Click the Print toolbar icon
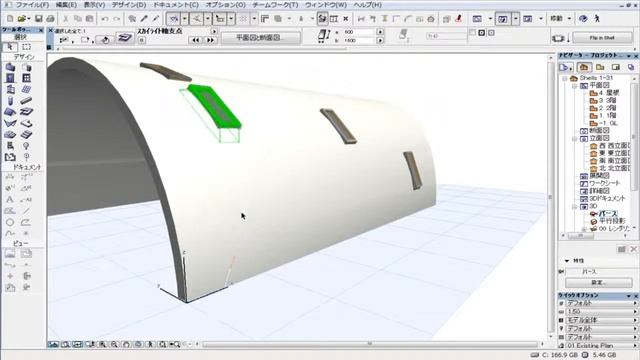The height and width of the screenshot is (360, 640). pos(50,19)
